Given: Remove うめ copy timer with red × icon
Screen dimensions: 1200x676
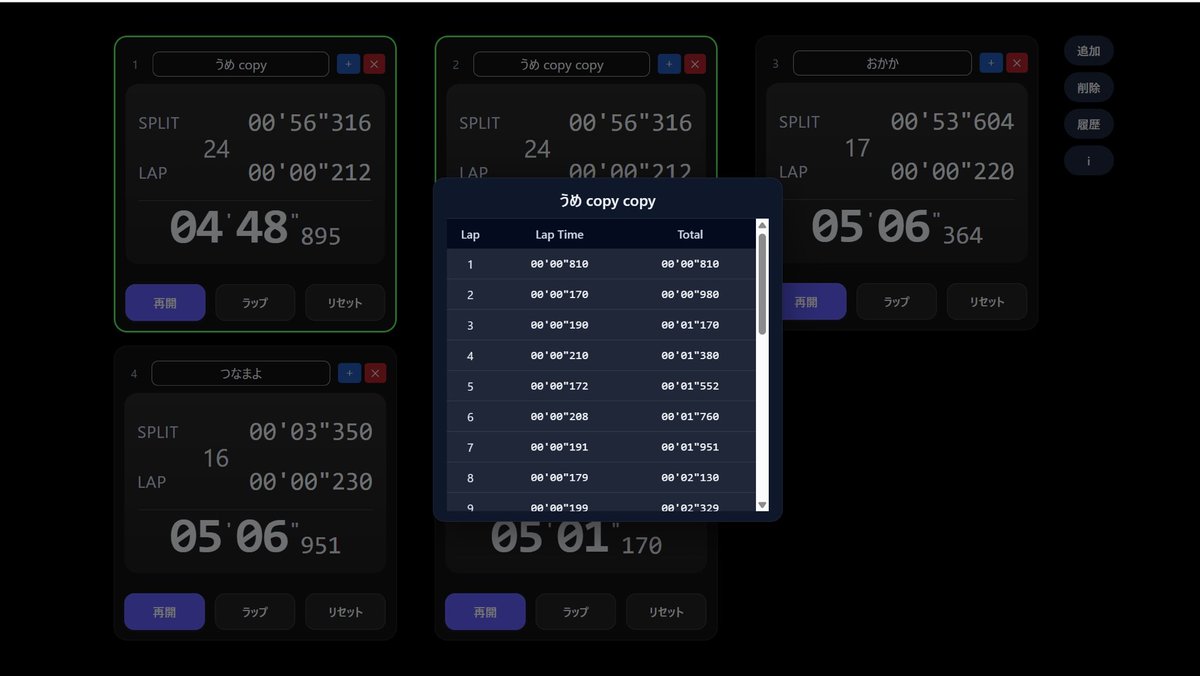Looking at the screenshot, I should [x=374, y=63].
